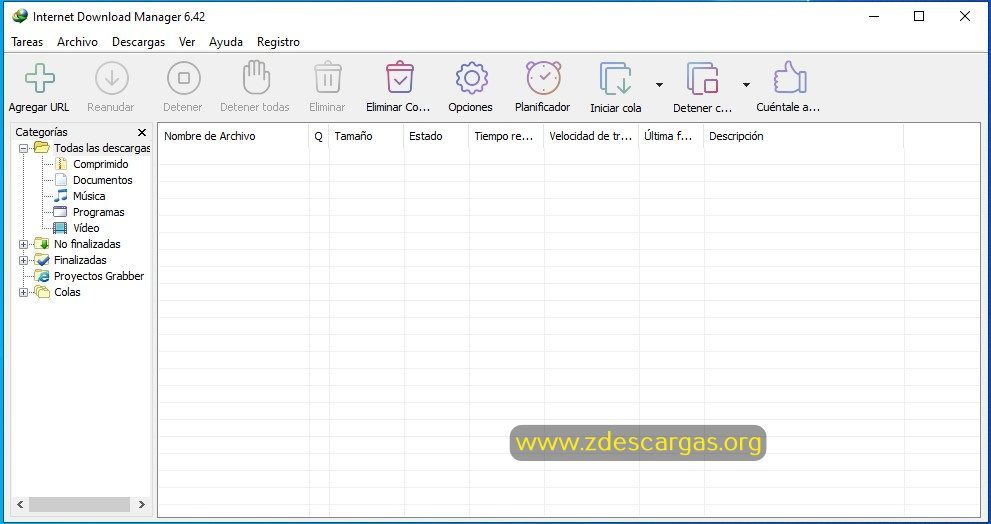This screenshot has width=991, height=524.
Task: Select the Comprimido category label
Action: tap(100, 164)
